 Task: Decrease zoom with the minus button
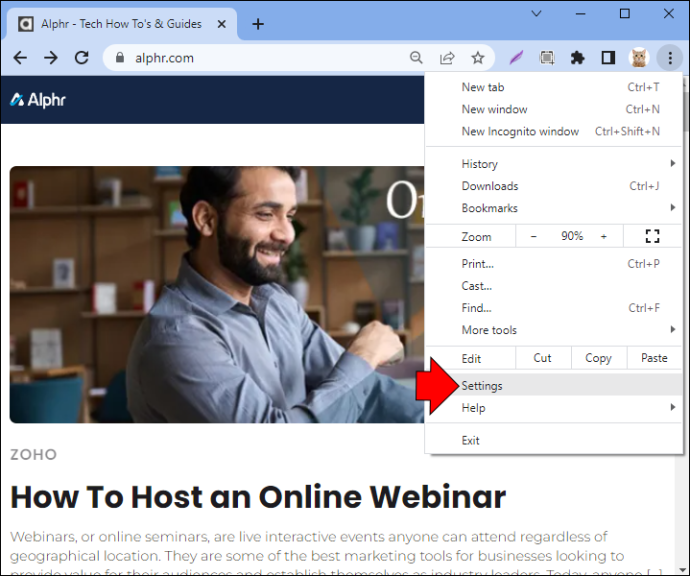(x=533, y=236)
